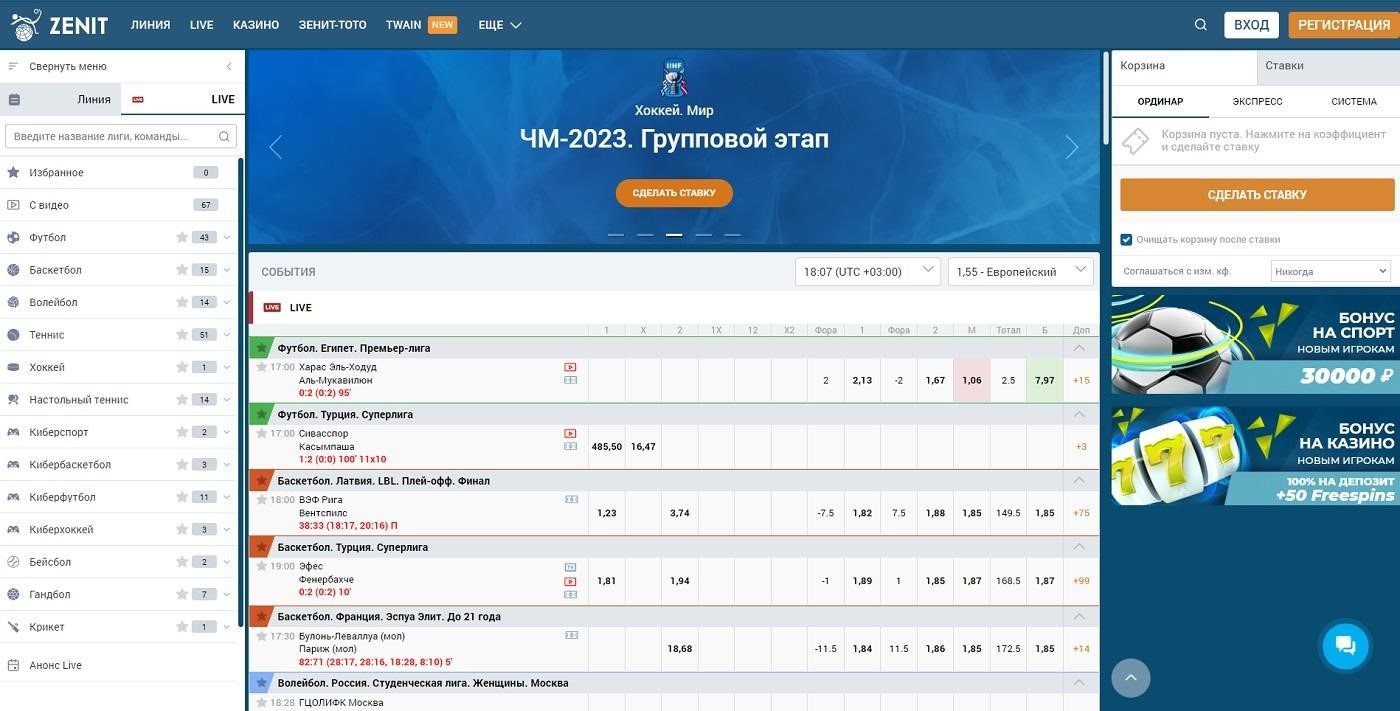Image resolution: width=1400 pixels, height=711 pixels.
Task: Click the Хоккей puck icon in the sidebar
Action: click(13, 367)
